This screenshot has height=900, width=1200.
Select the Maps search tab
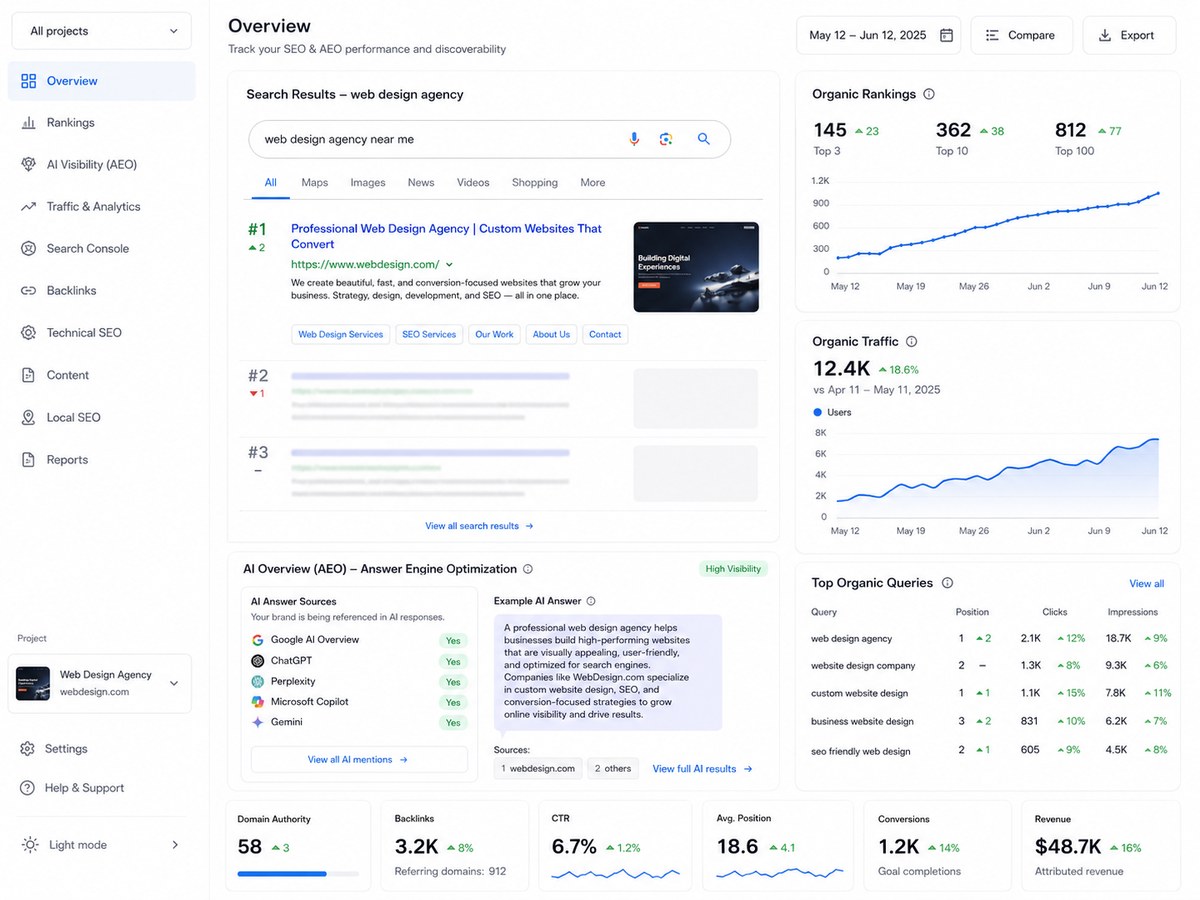coord(315,183)
